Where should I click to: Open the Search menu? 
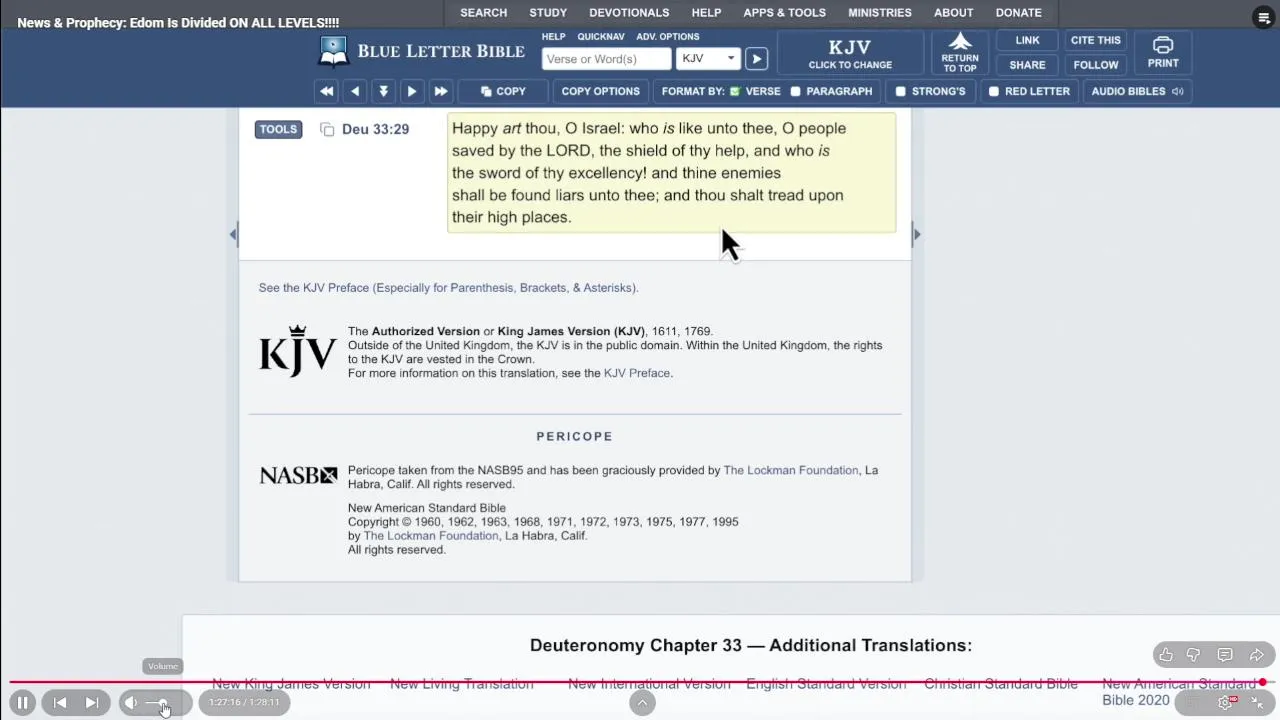pos(483,13)
